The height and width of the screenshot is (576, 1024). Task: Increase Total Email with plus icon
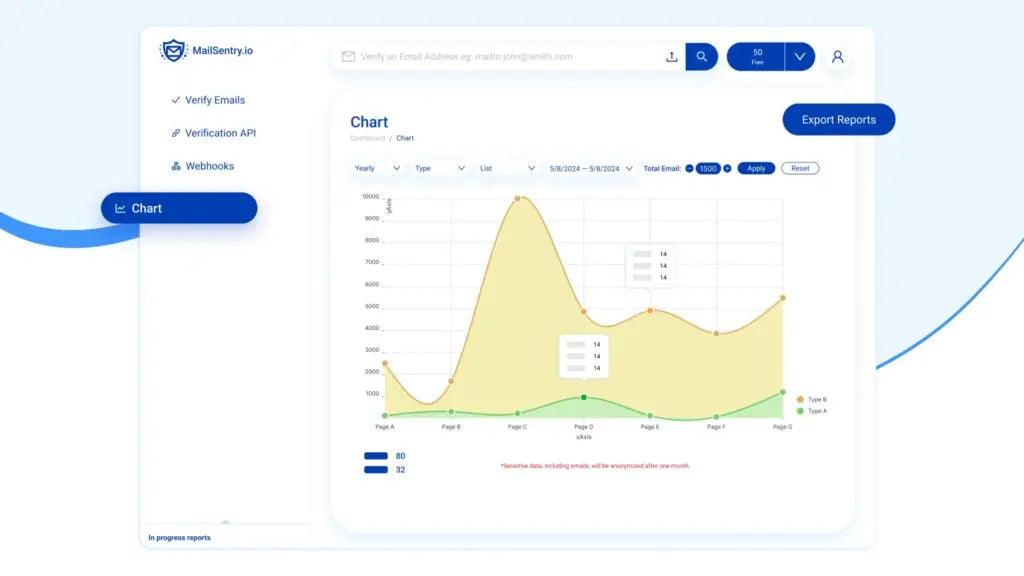point(727,168)
